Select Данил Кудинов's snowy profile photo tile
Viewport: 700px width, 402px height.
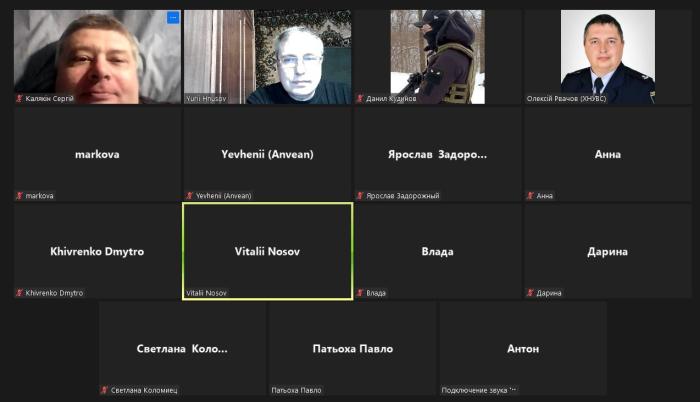click(438, 57)
